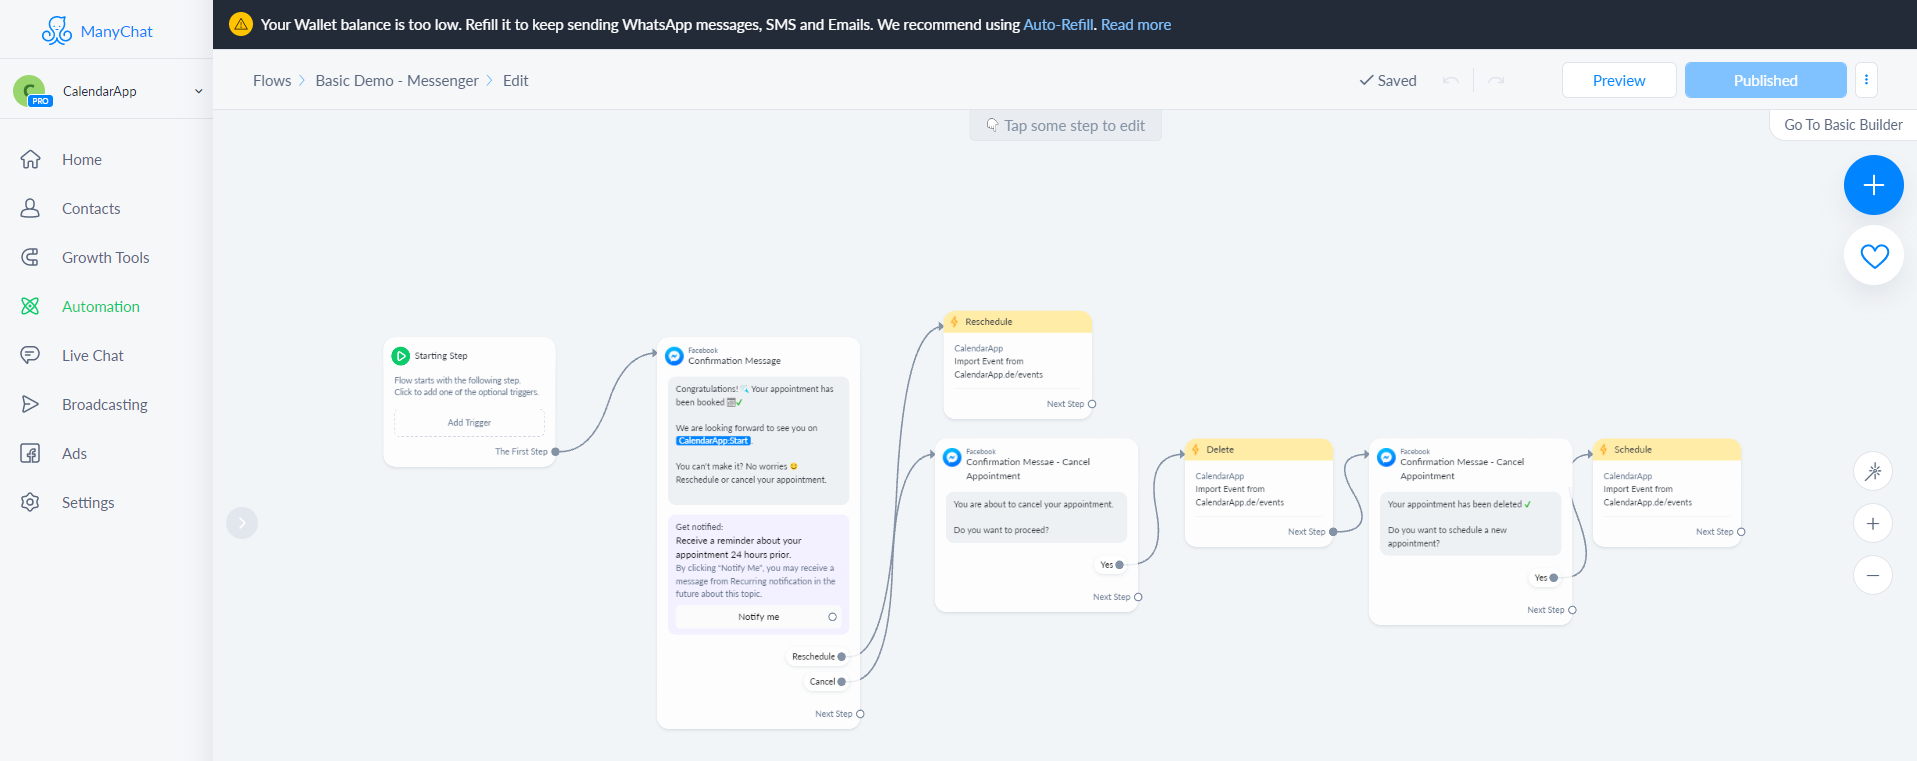Click the undo arrow icon

[x=1451, y=80]
